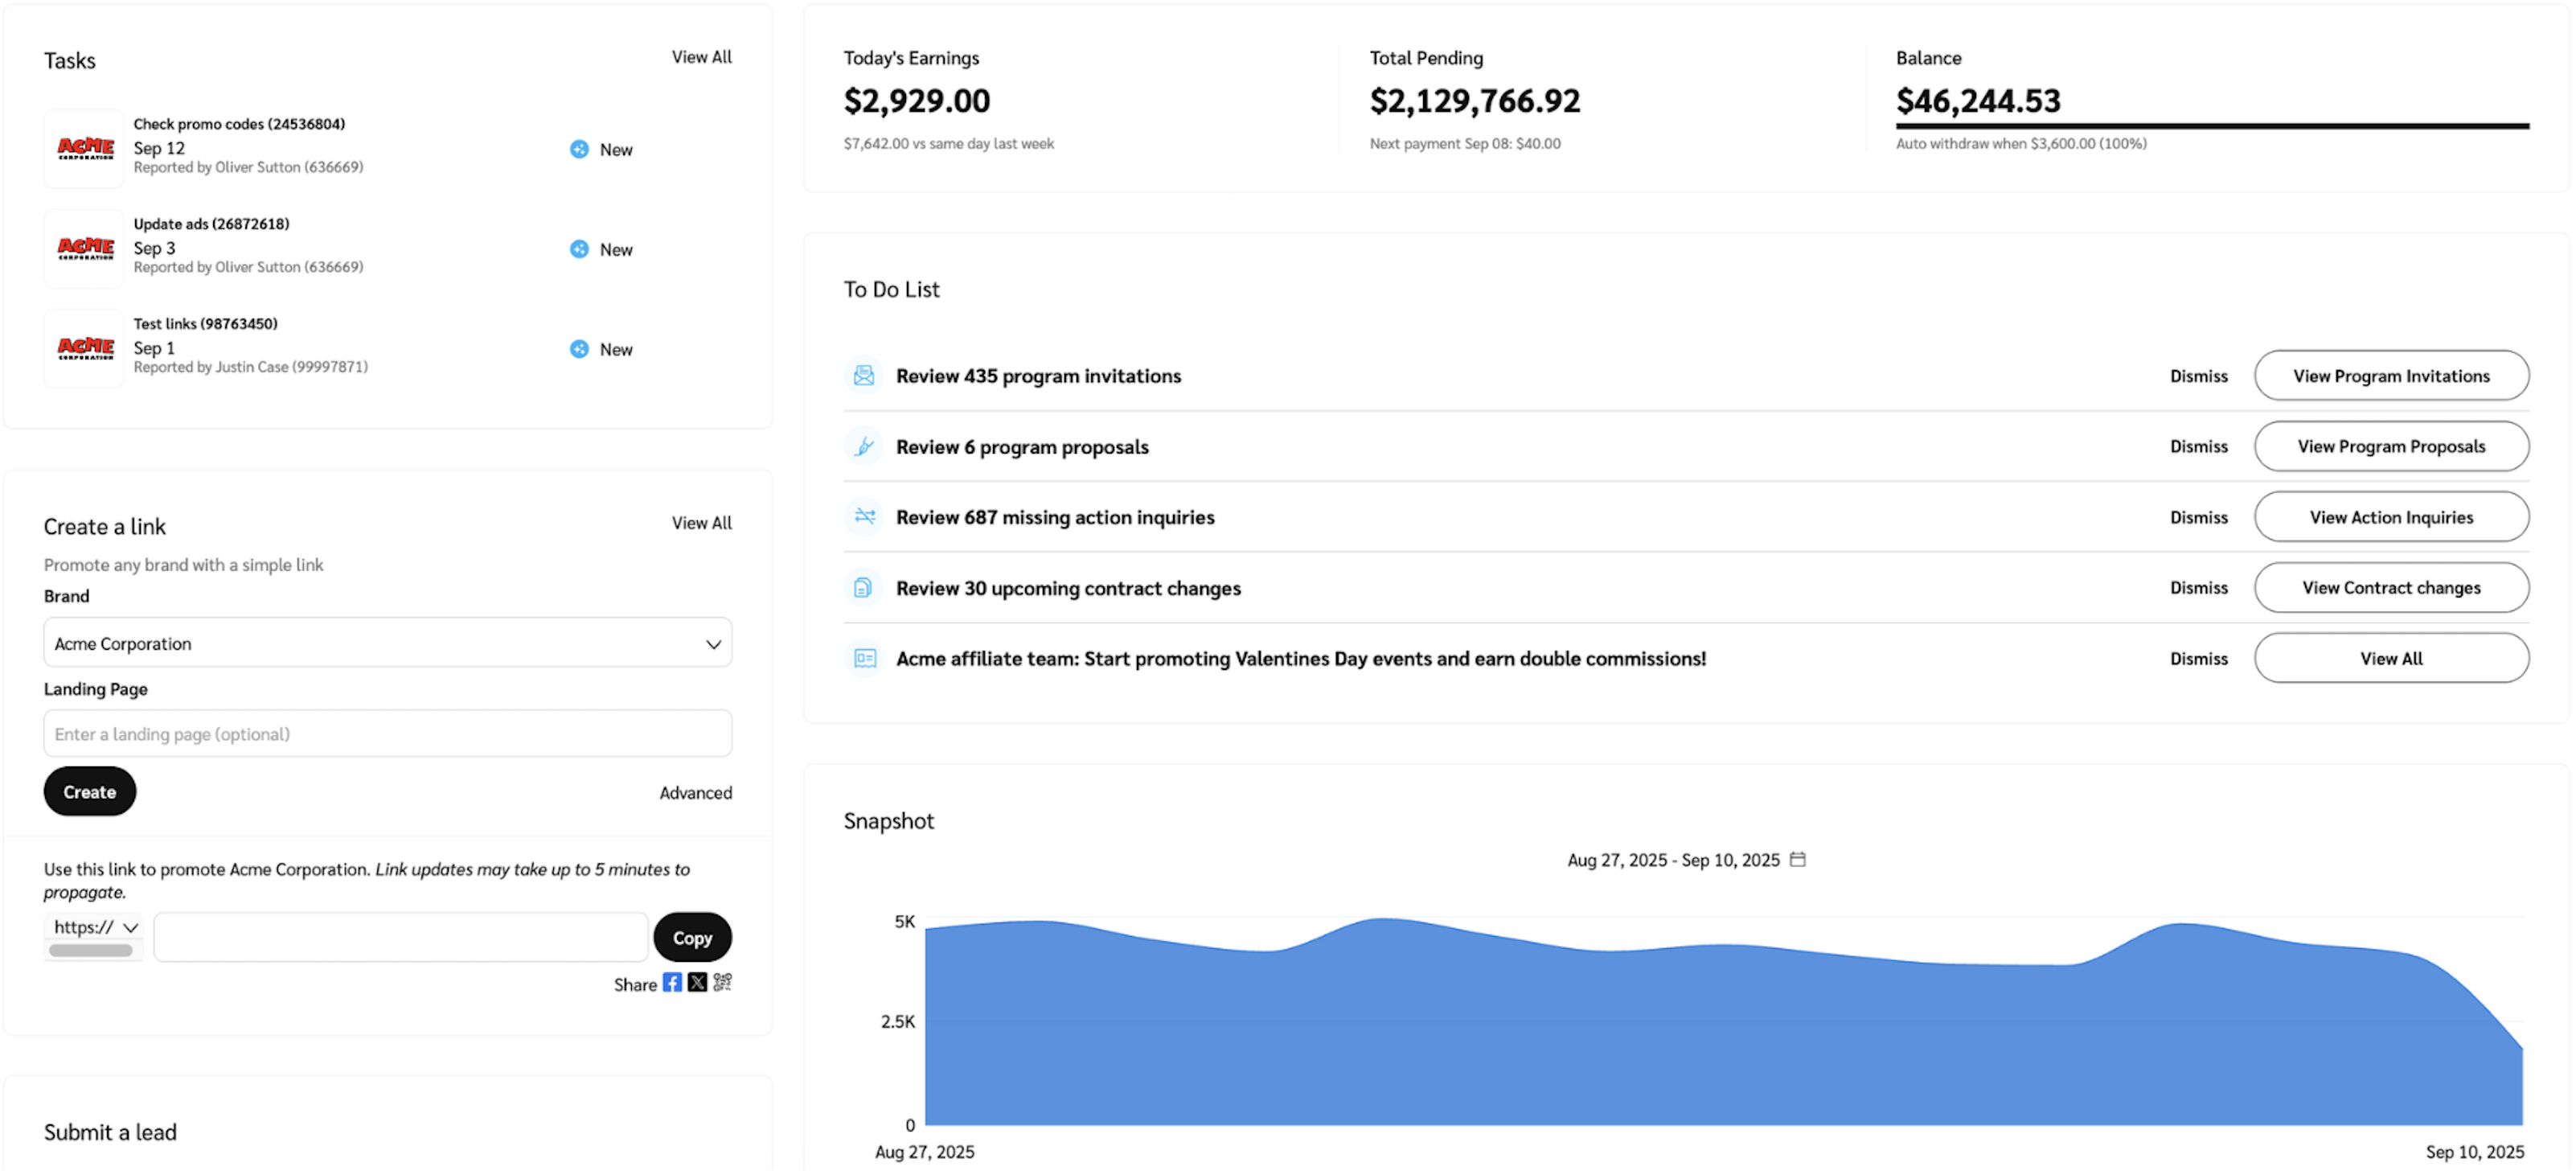The width and height of the screenshot is (2576, 1171).
Task: Click program invitations envelope icon
Action: [x=864, y=376]
